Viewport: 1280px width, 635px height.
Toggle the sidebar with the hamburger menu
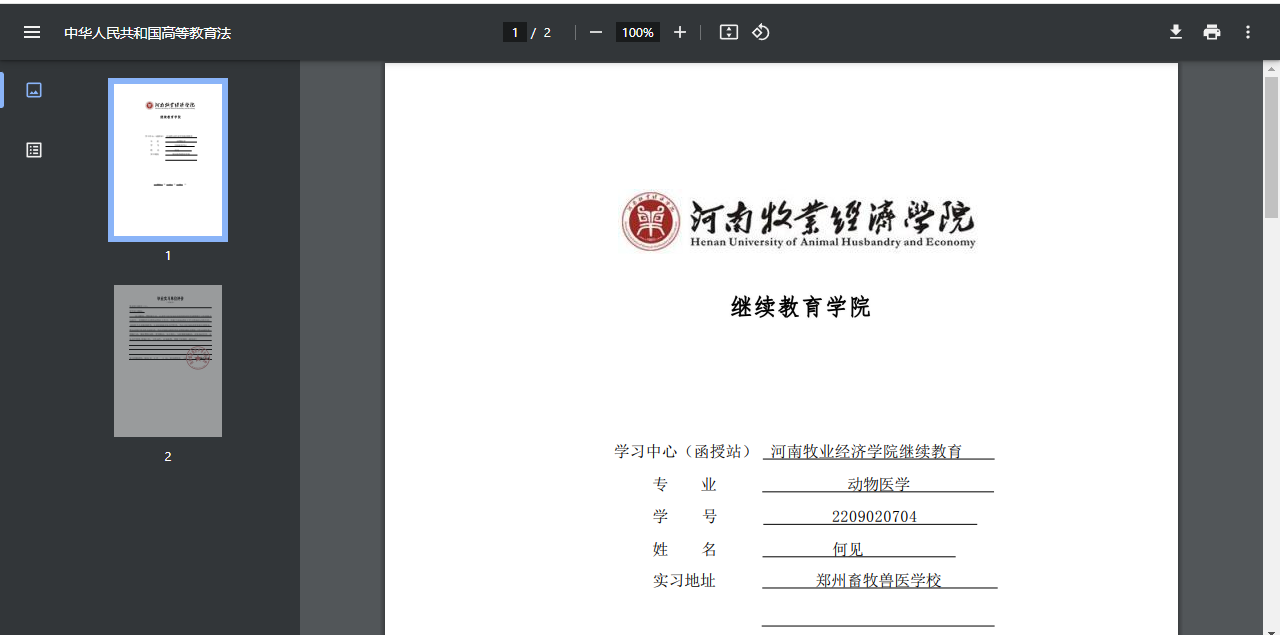click(32, 32)
